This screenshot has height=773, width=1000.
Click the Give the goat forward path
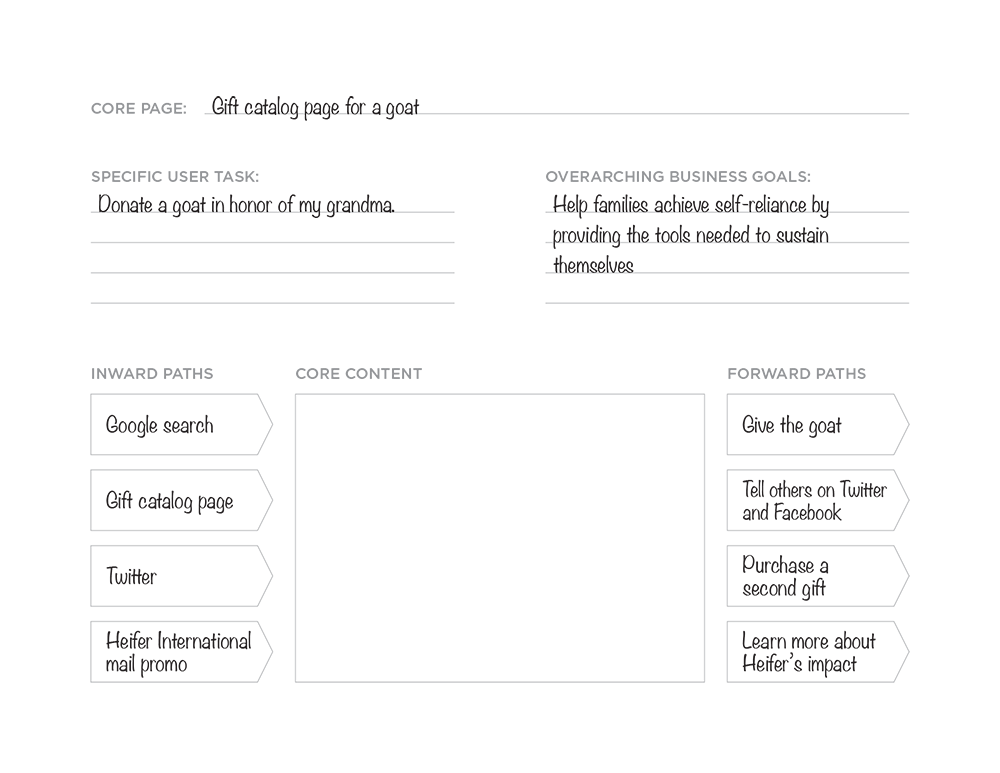point(818,425)
